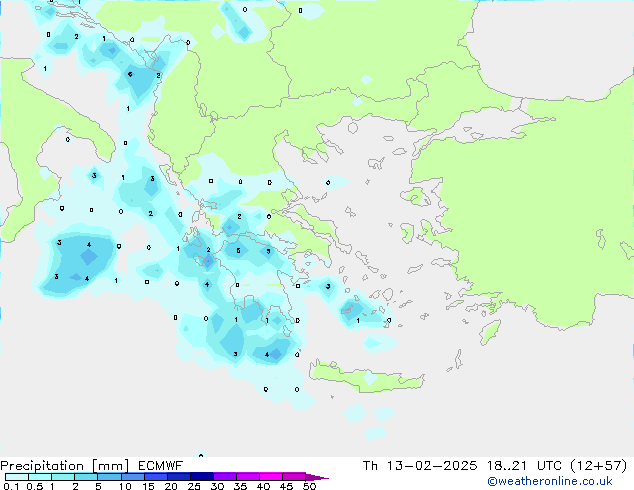Click the '10' legend scale value
Screen dimensions: 634x490
point(125,486)
